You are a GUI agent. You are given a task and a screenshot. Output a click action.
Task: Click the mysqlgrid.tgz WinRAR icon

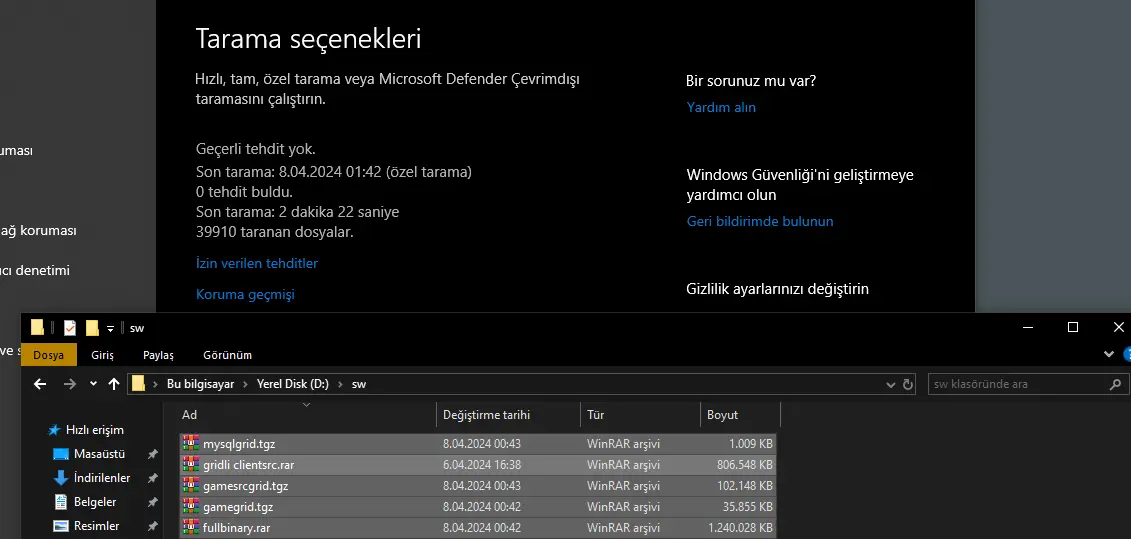(190, 443)
